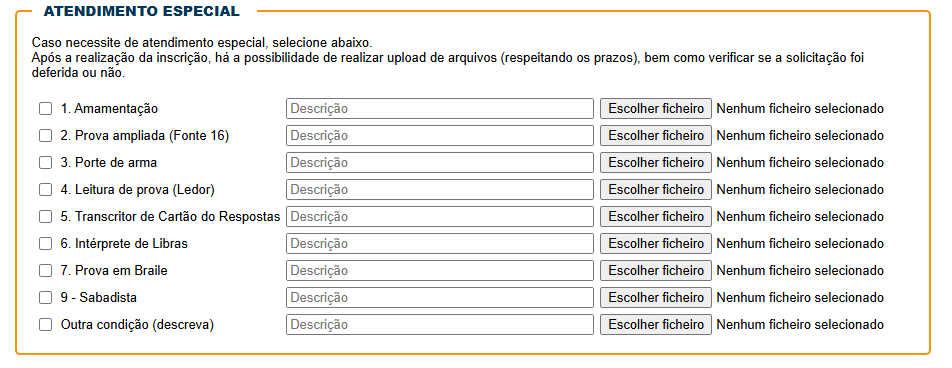
Task: Click the Descrição field for Amamentação
Action: [440, 109]
